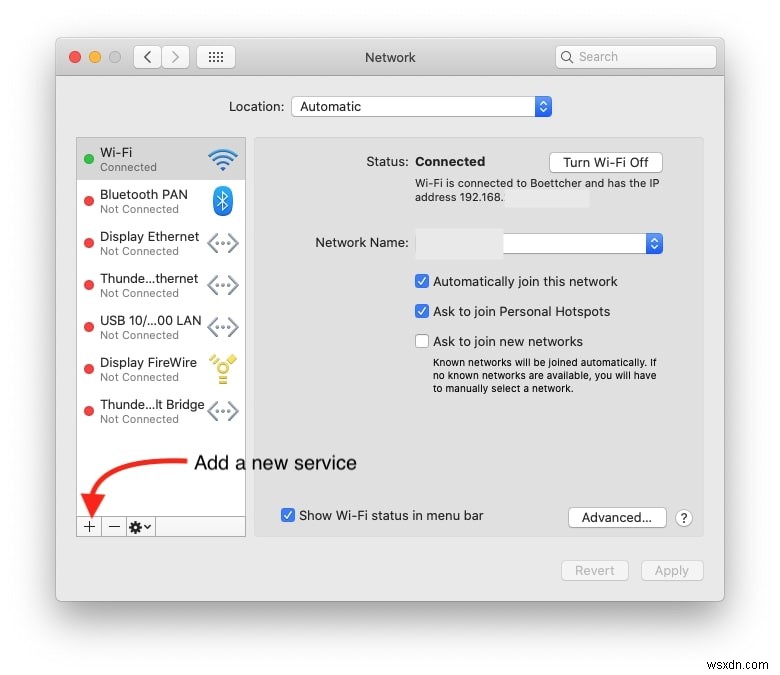Screen dimensions: 780x675
Task: Go forward with the right chevron button
Action: click(x=175, y=57)
